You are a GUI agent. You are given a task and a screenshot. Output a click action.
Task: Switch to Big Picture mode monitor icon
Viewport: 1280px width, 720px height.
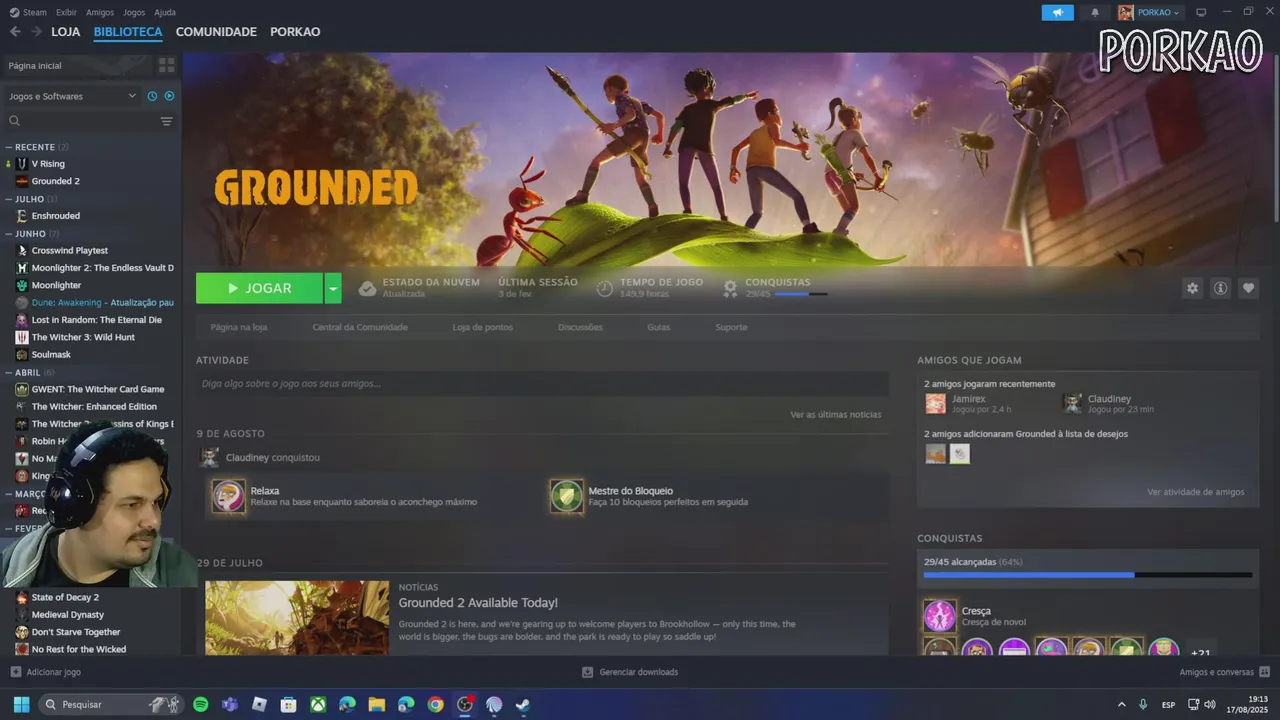[x=1201, y=12]
